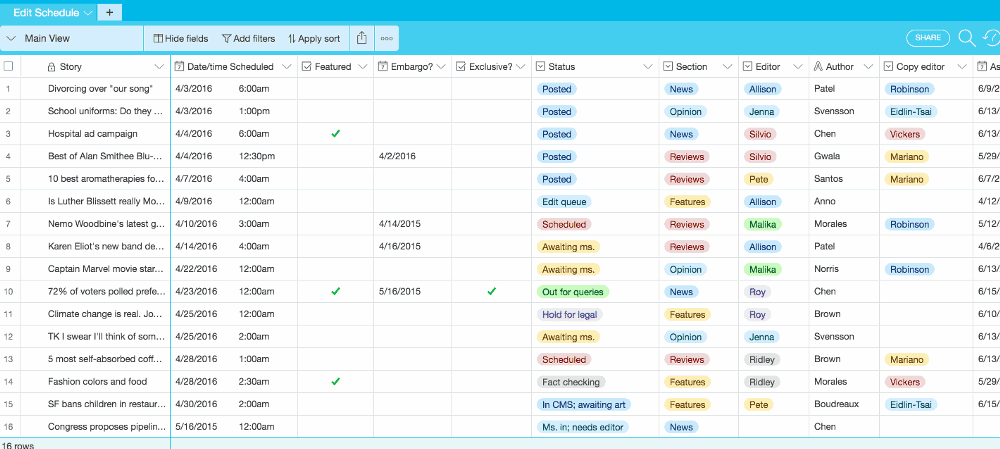Open the Copy editor column dropdown arrow

pos(962,66)
